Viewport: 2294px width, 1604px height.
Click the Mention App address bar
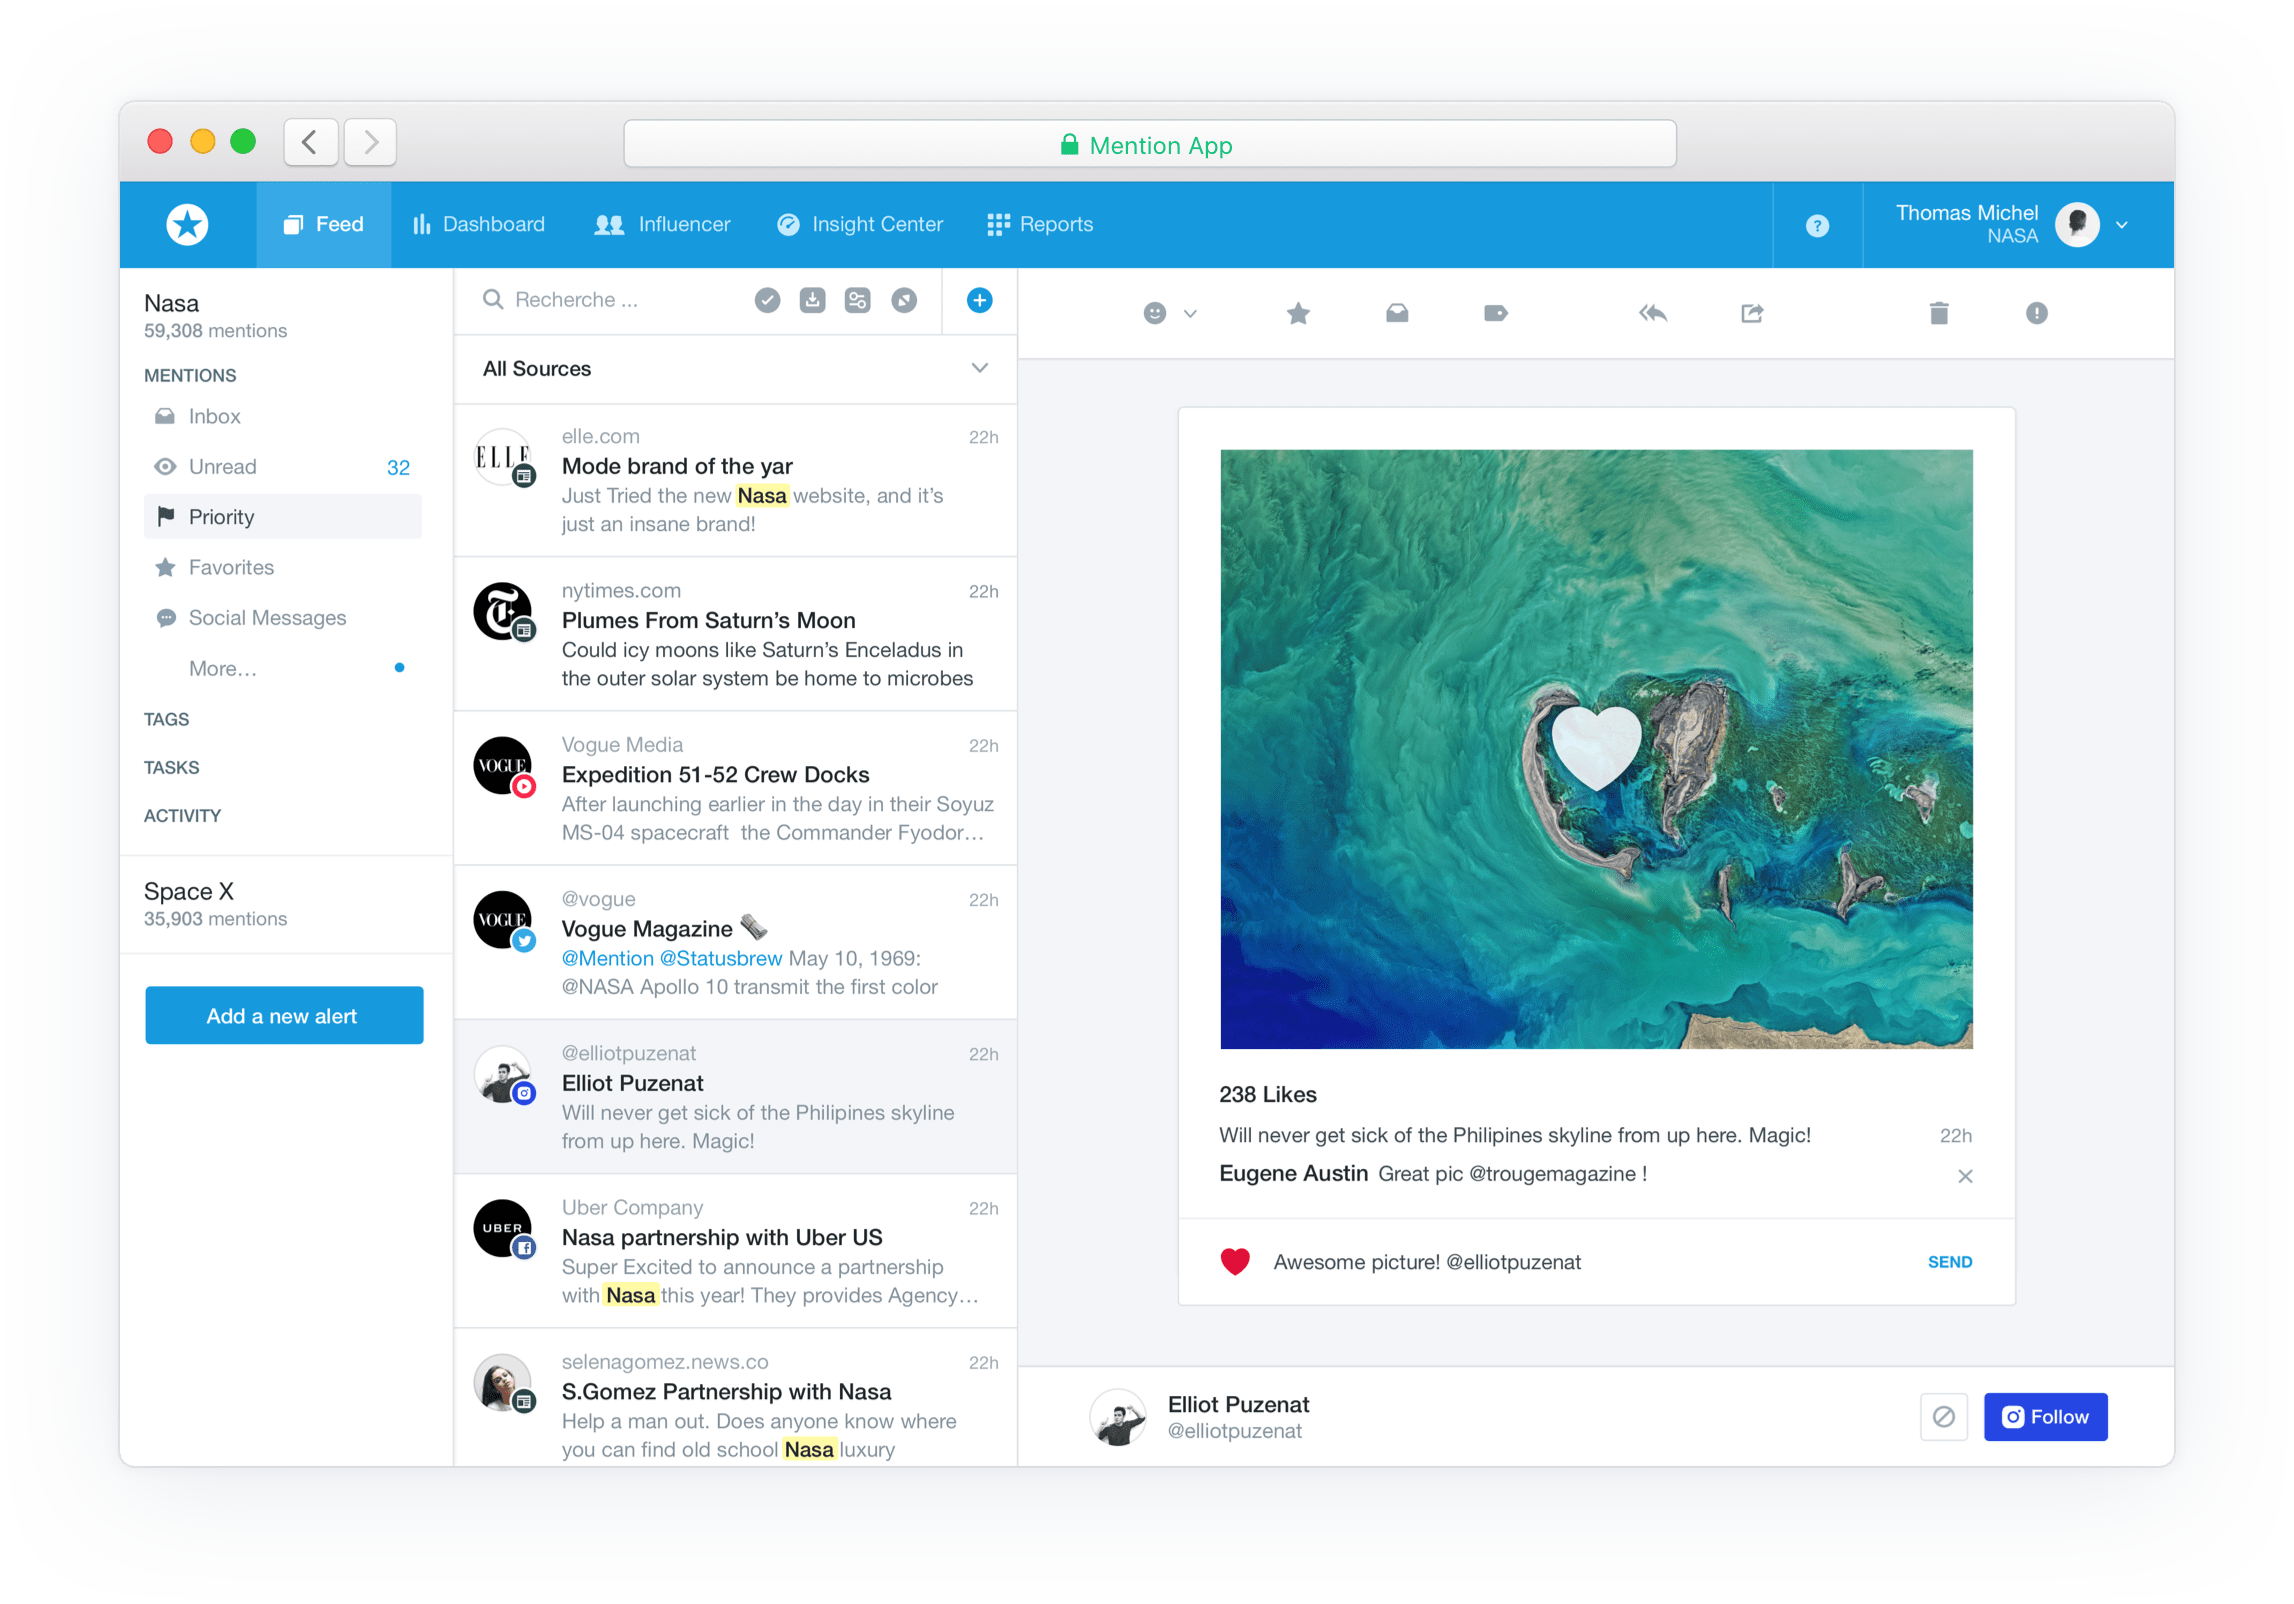(1149, 145)
